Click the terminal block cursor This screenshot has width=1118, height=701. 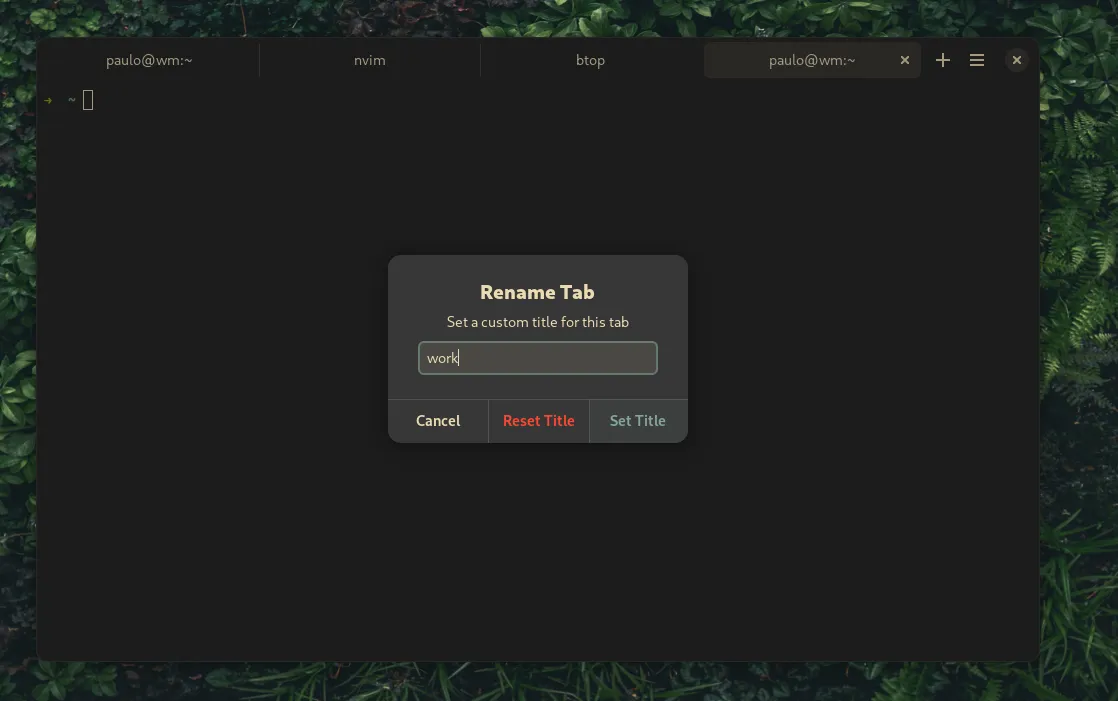(x=88, y=100)
